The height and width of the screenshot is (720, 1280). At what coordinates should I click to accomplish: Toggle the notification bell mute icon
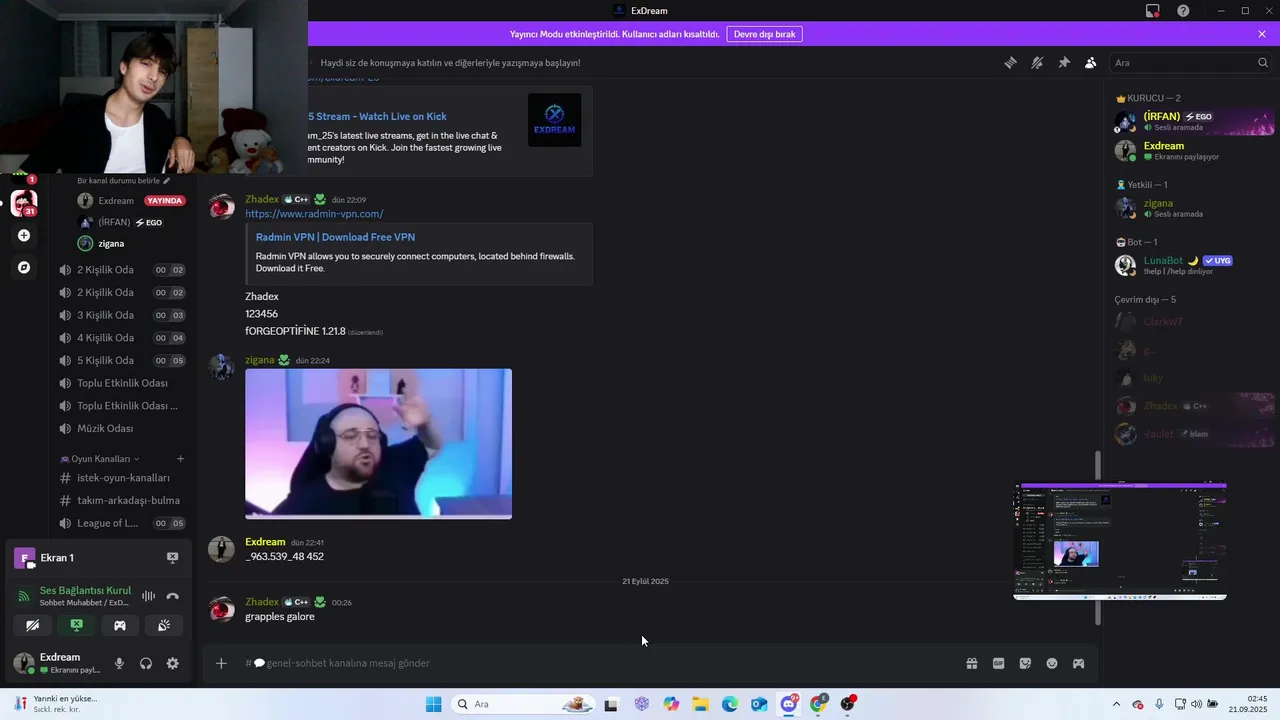1037,62
